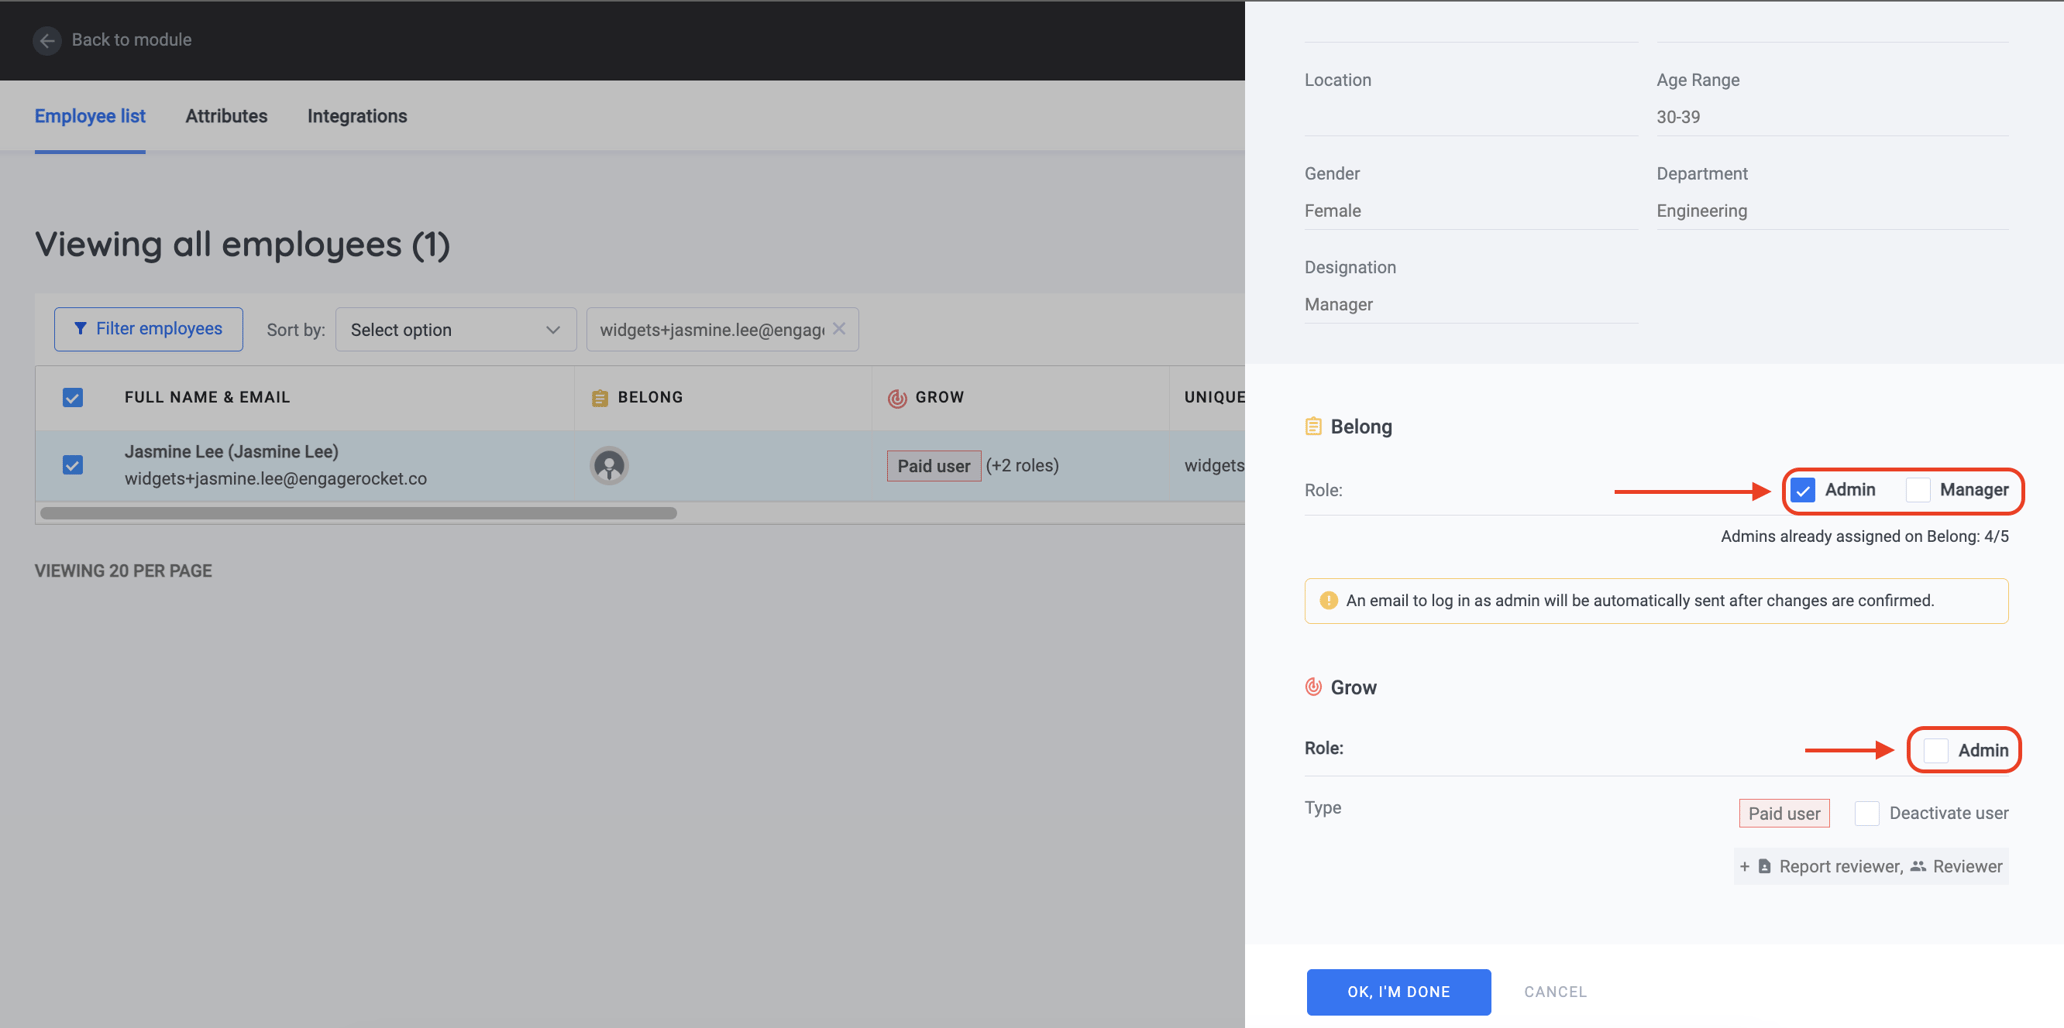Click Jasmine Lee's avatar icon in Belong column
The height and width of the screenshot is (1028, 2064).
click(x=609, y=465)
